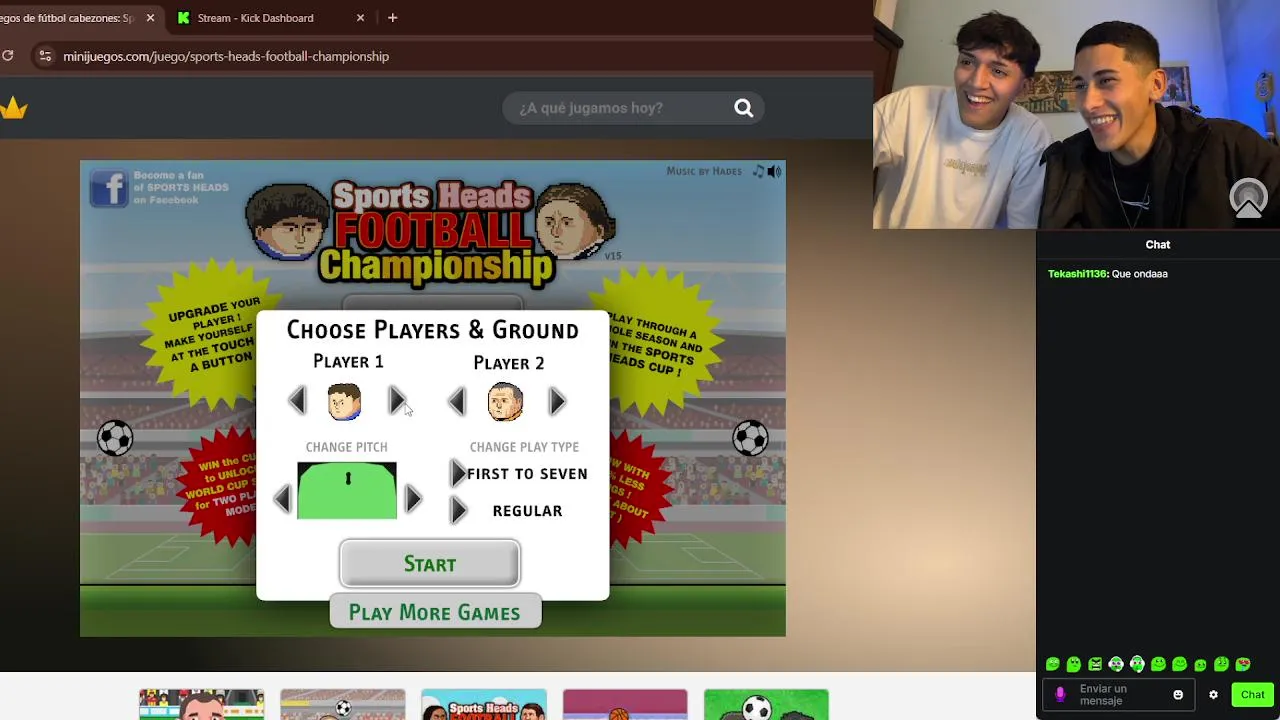The height and width of the screenshot is (720, 1280).
Task: Close the Kick Dashboard tab
Action: [360, 18]
